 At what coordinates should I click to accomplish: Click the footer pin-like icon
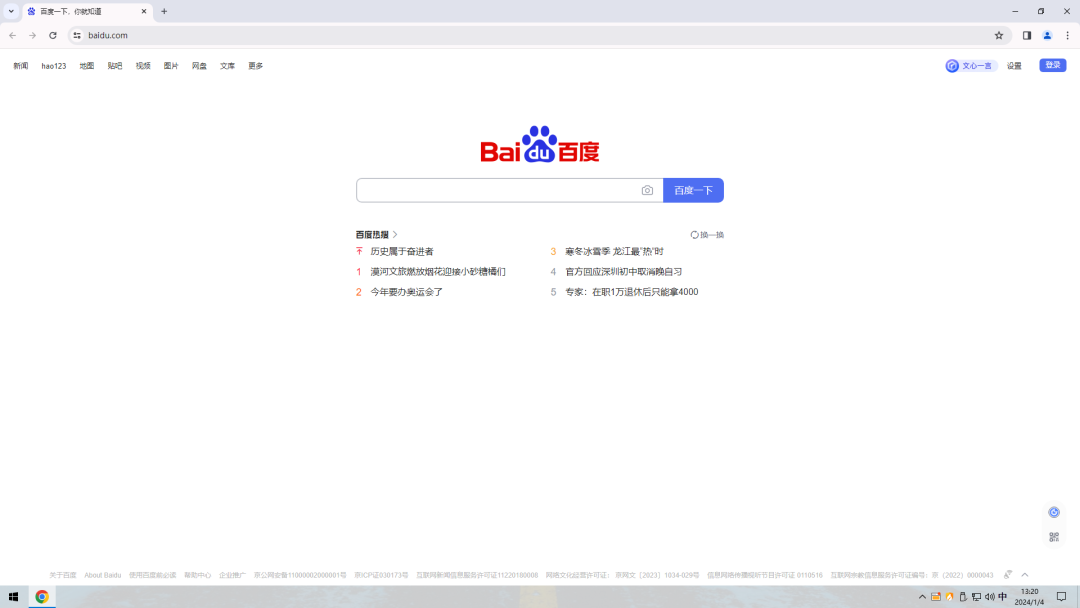point(1008,575)
